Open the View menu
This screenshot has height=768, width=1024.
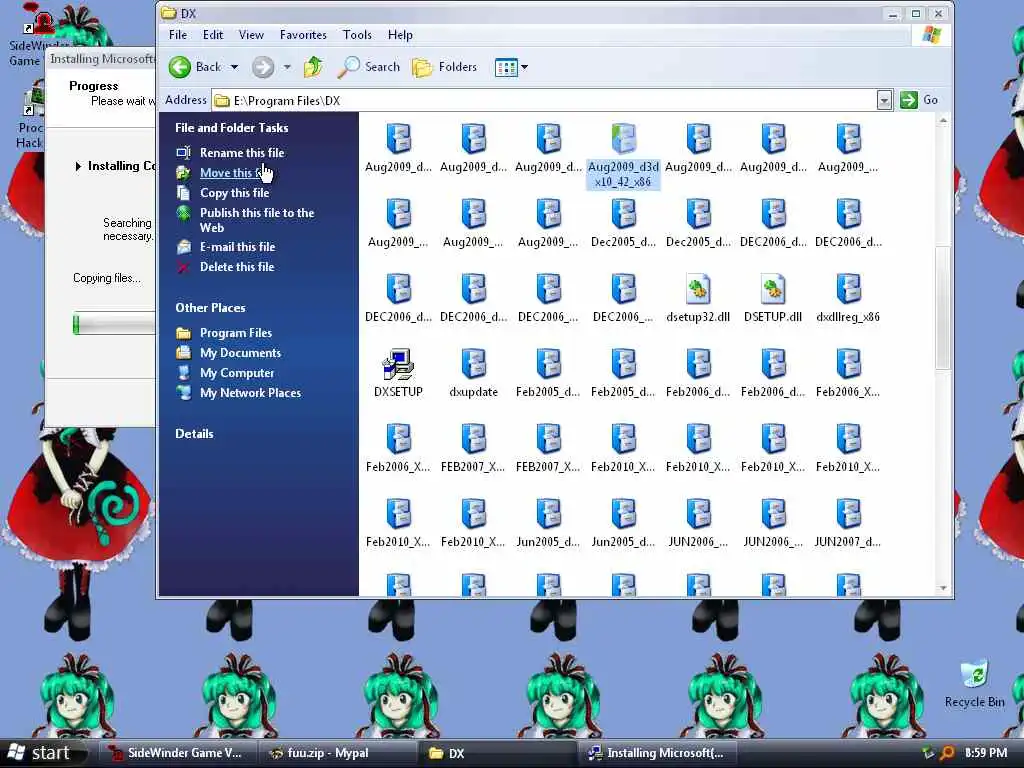tap(251, 35)
